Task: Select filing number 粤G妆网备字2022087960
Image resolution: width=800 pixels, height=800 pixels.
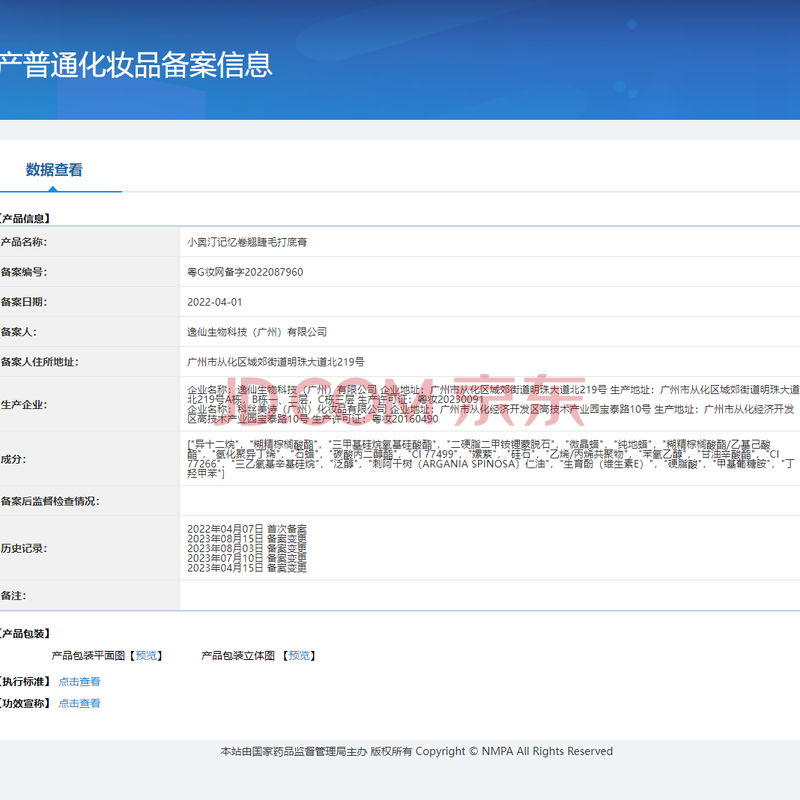Action: pos(245,272)
